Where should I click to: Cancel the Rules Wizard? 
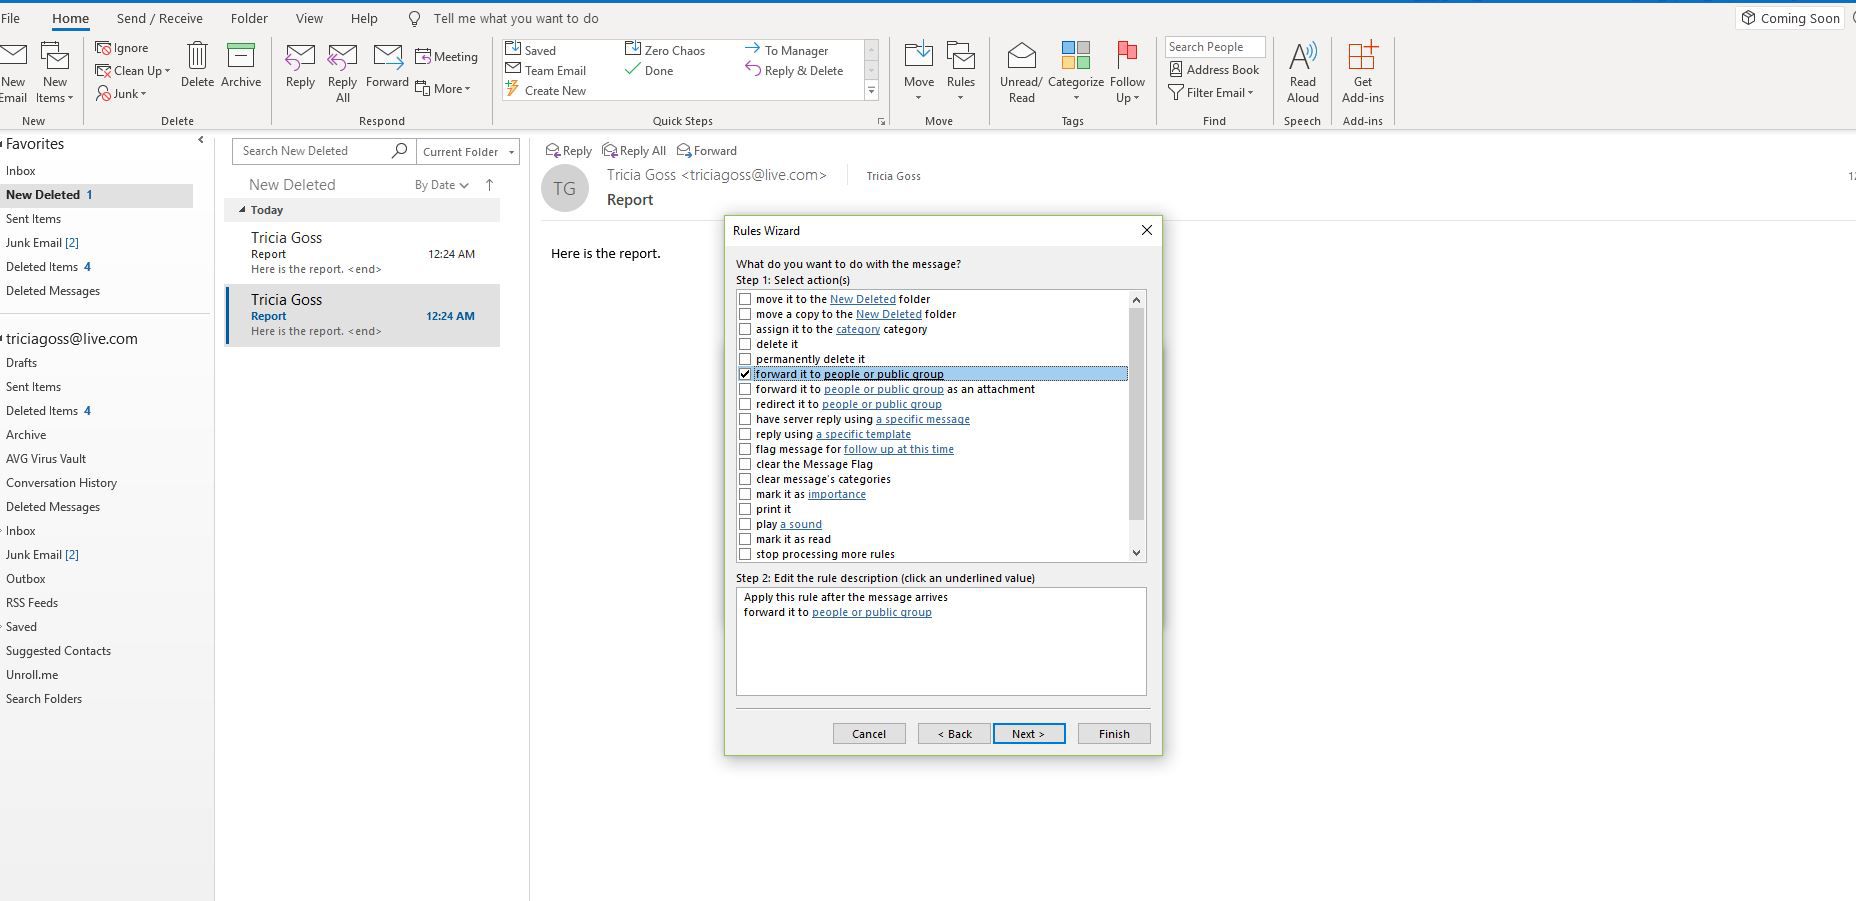tap(869, 733)
